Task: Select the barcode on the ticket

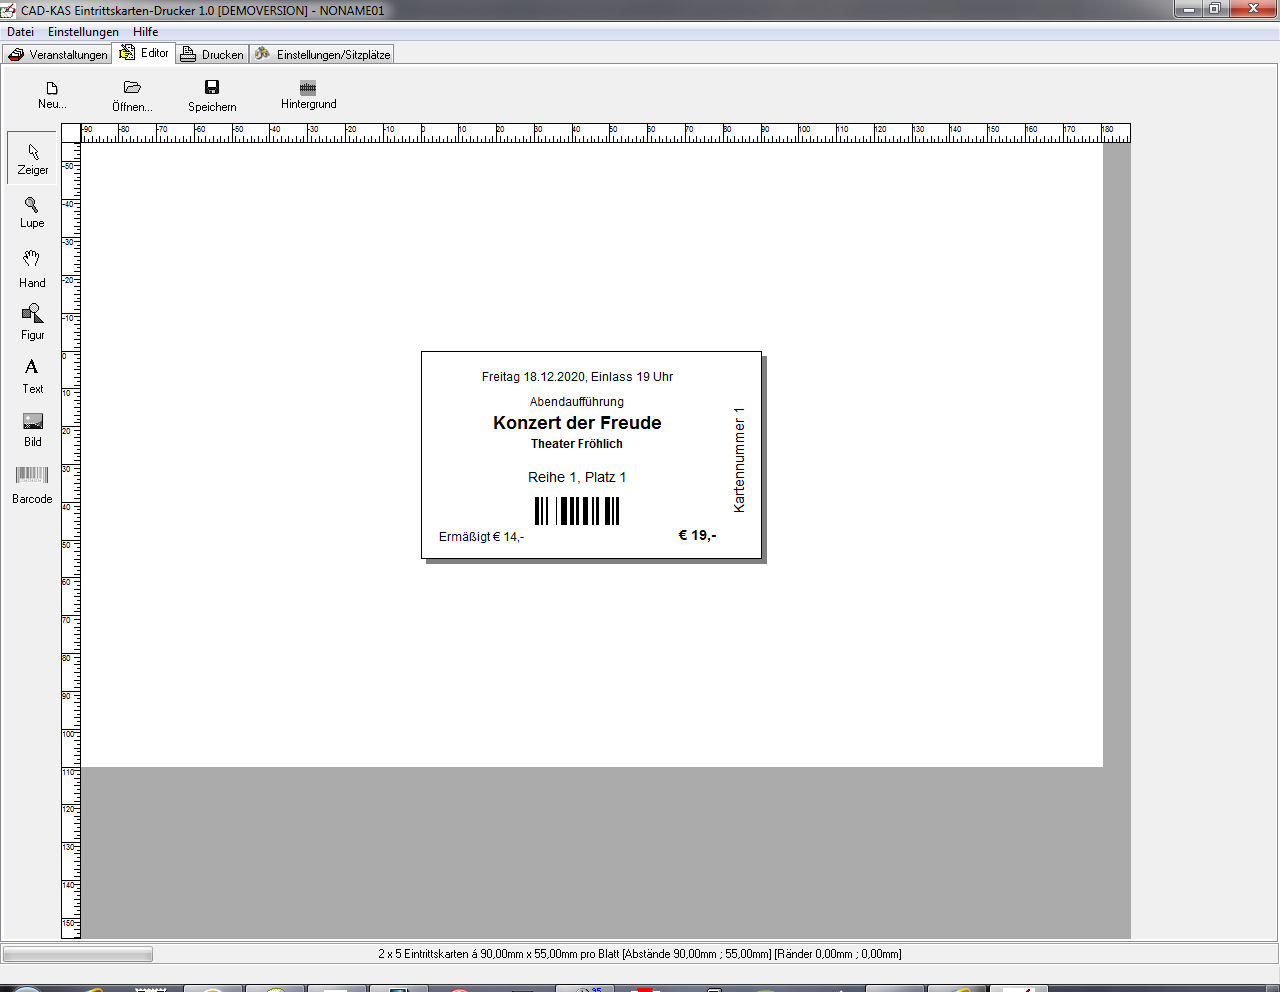Action: tap(577, 511)
